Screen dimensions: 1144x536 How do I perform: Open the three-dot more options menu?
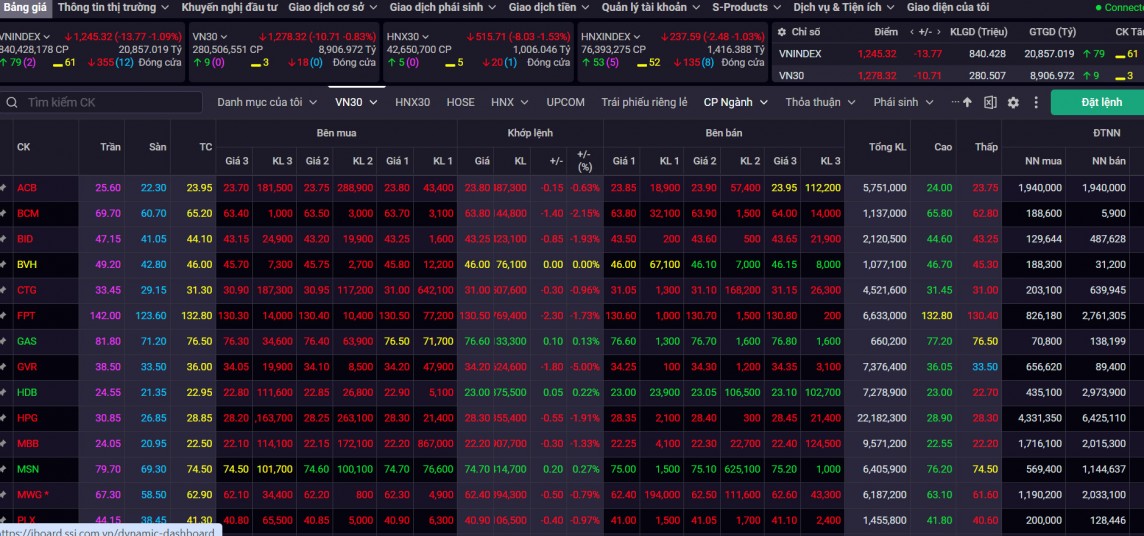[x=1036, y=102]
